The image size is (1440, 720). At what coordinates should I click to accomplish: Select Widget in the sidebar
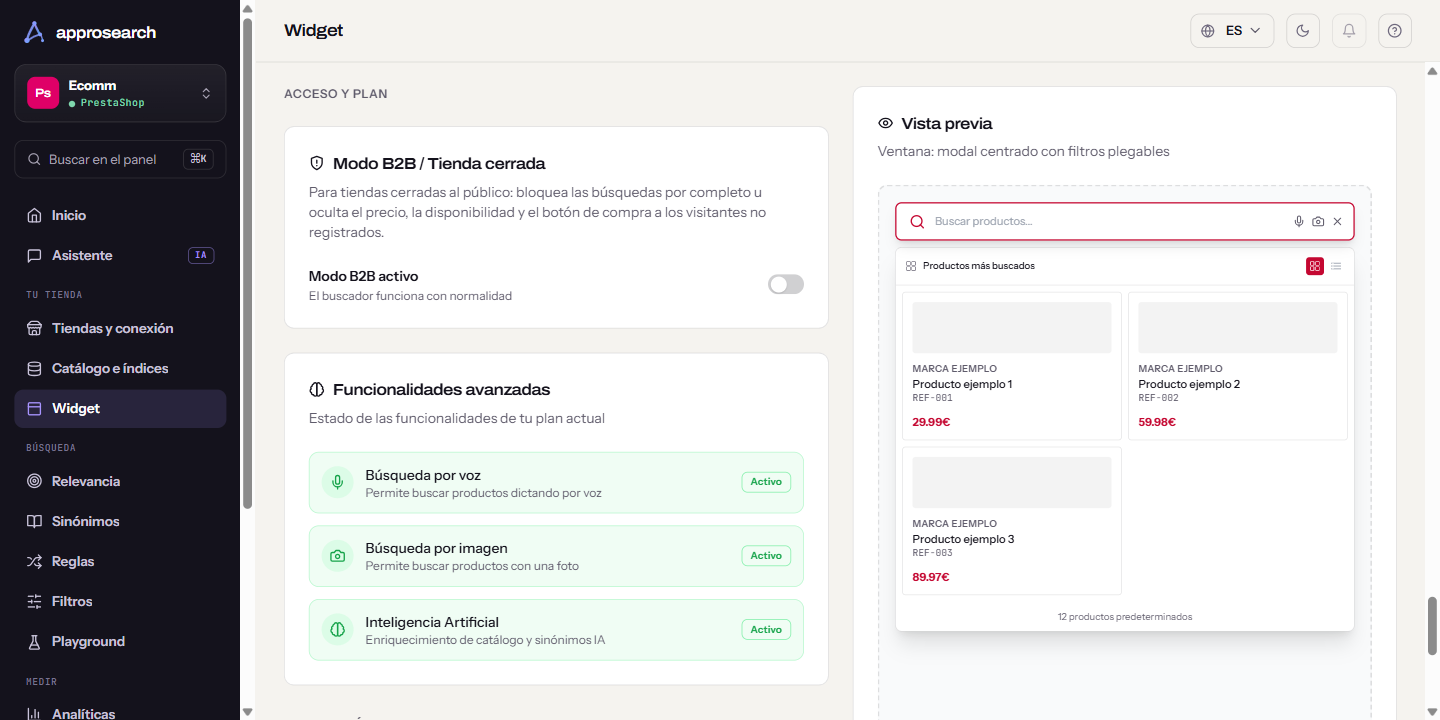coord(120,408)
